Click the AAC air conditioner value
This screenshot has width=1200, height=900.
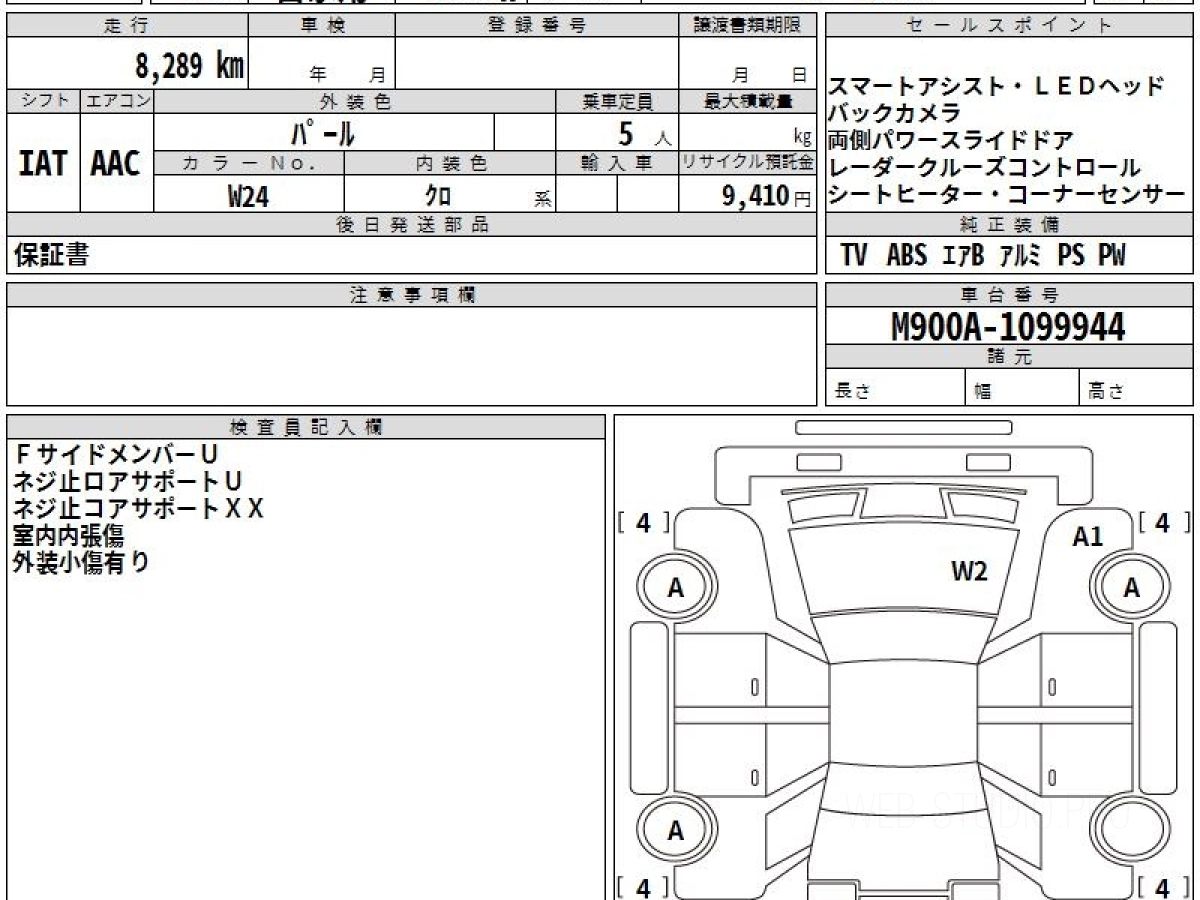[116, 164]
